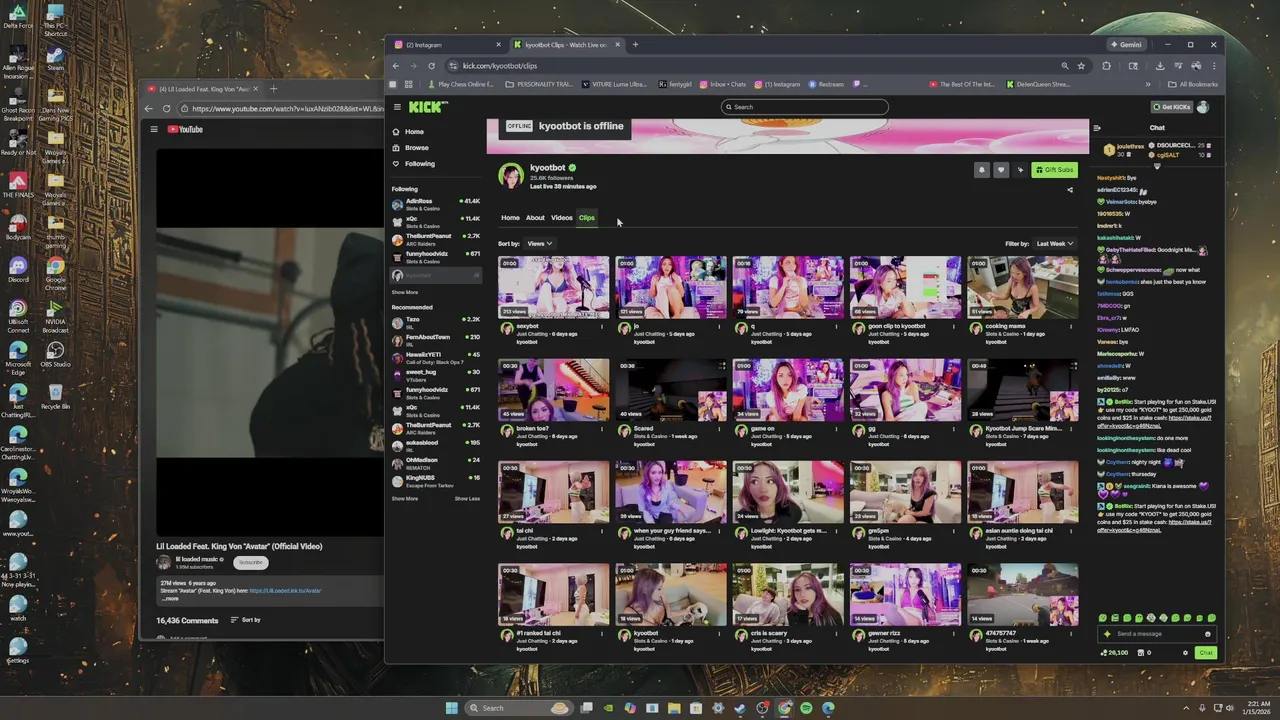Image resolution: width=1280 pixels, height=720 pixels.
Task: Open the gewner rizz clip thumbnail
Action: coord(905,594)
